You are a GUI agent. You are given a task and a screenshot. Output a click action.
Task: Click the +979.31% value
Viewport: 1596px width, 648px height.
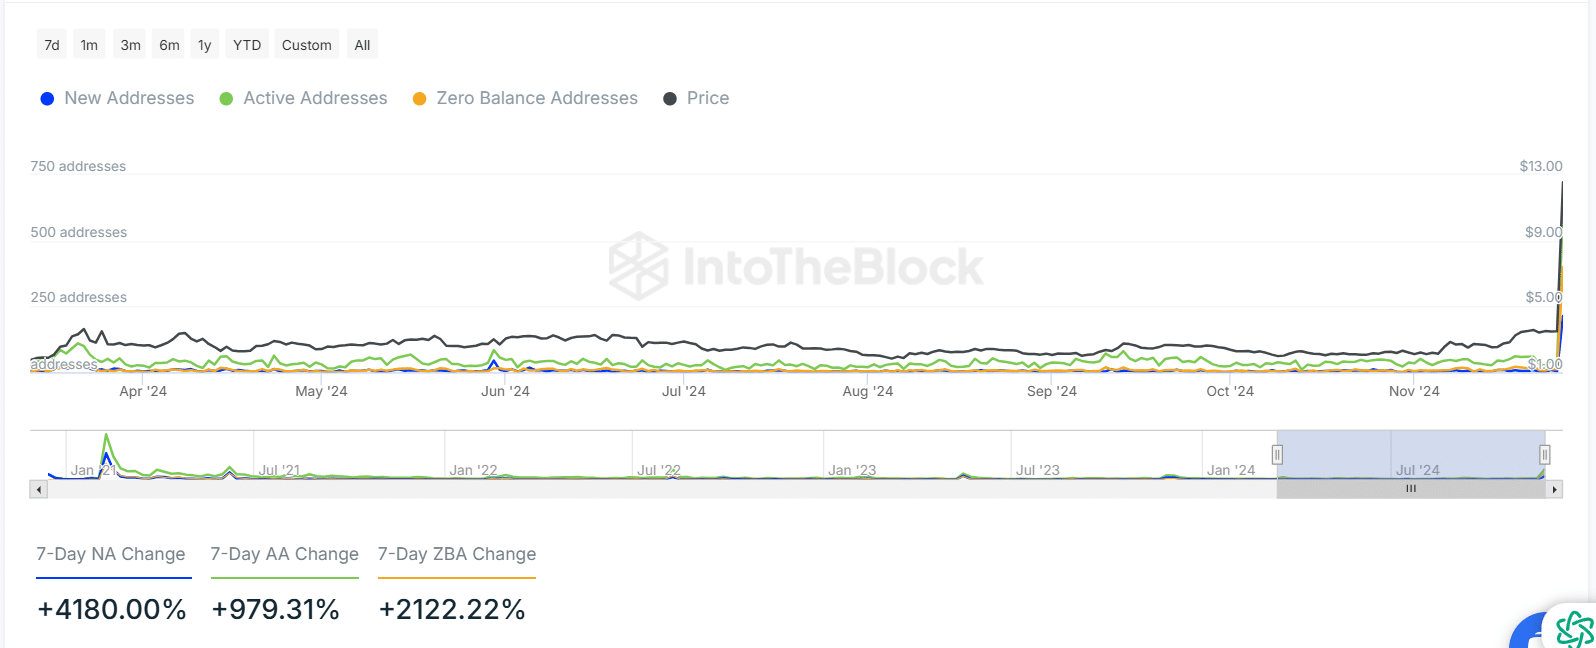tap(276, 610)
